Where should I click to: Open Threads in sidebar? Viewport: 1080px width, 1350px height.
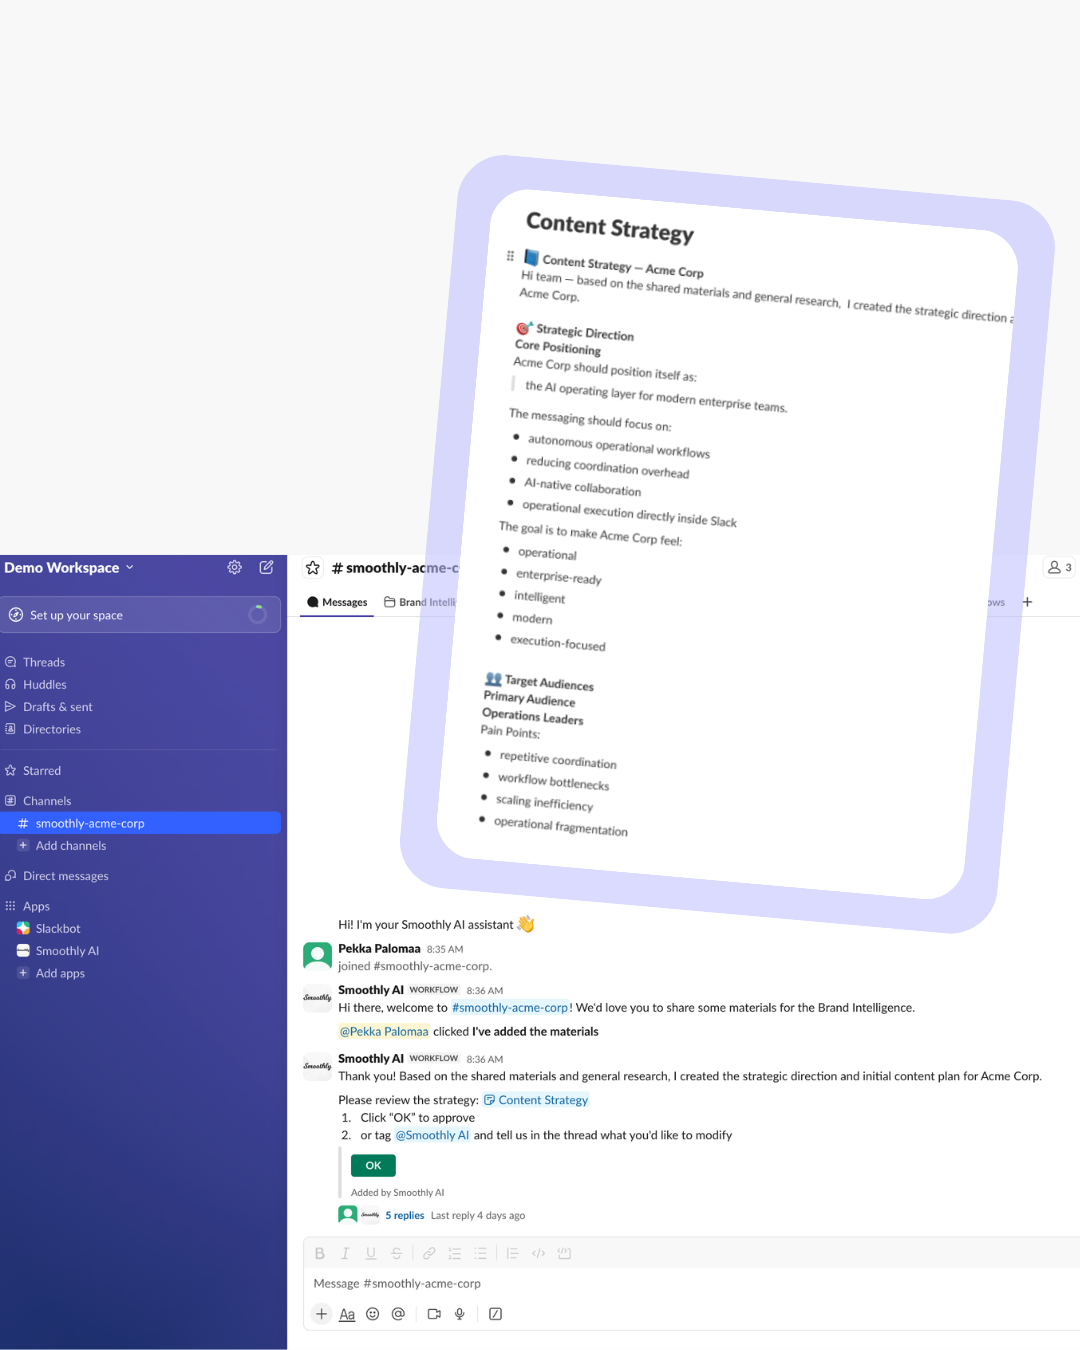tap(44, 662)
